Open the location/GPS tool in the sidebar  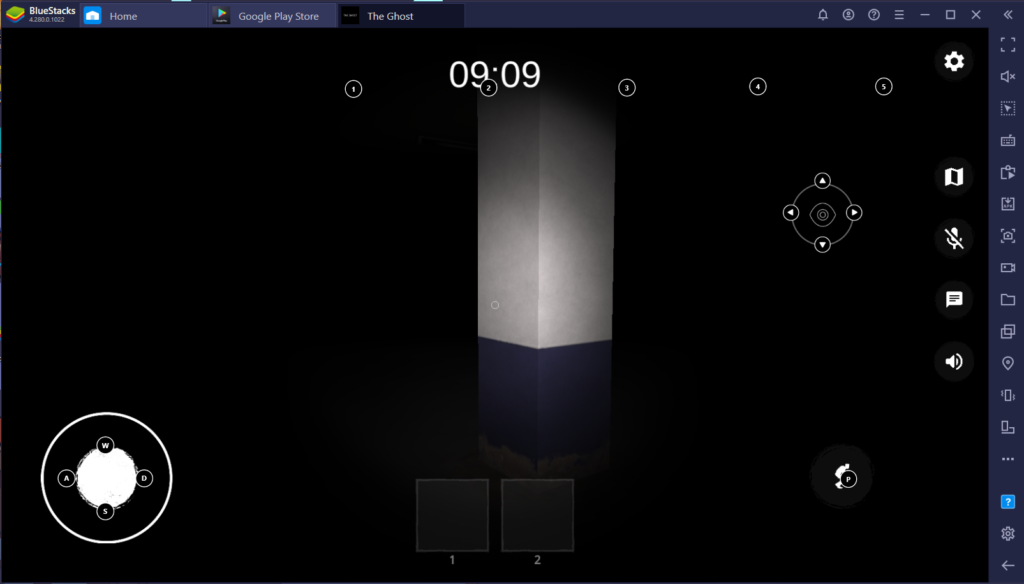(x=1008, y=364)
